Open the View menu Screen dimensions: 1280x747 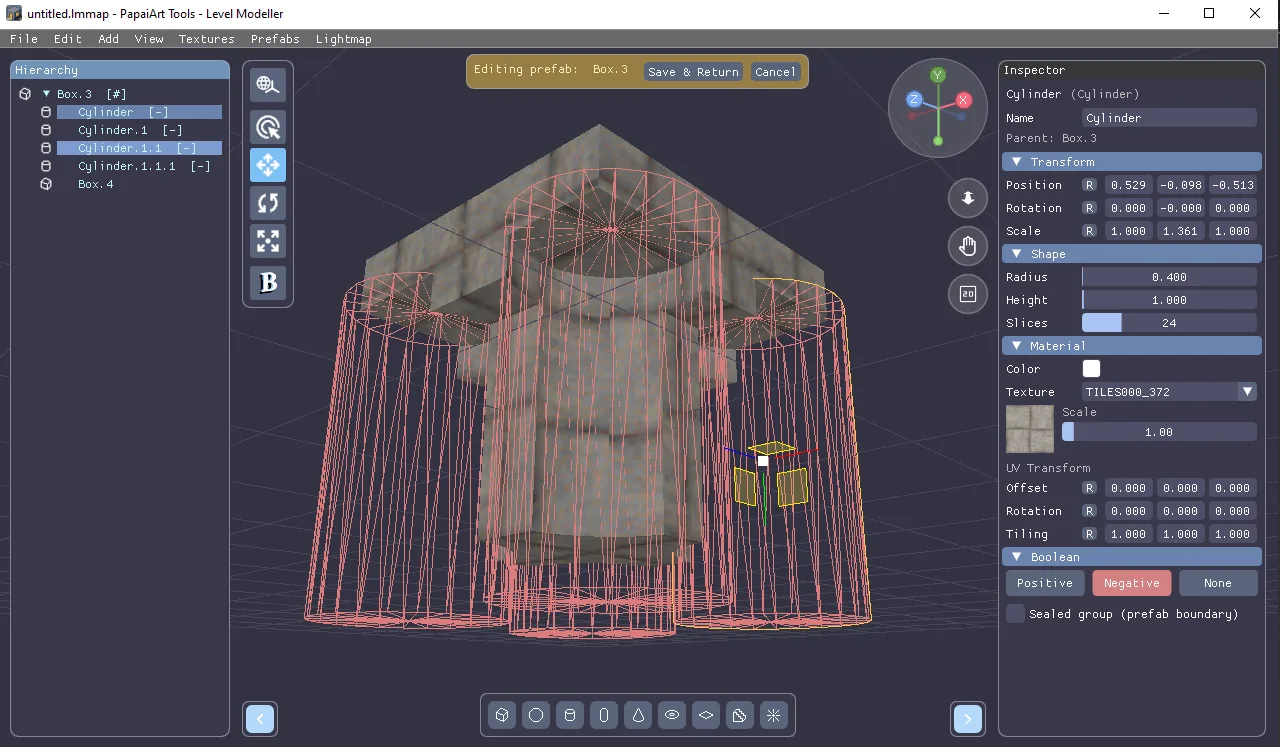coord(149,39)
